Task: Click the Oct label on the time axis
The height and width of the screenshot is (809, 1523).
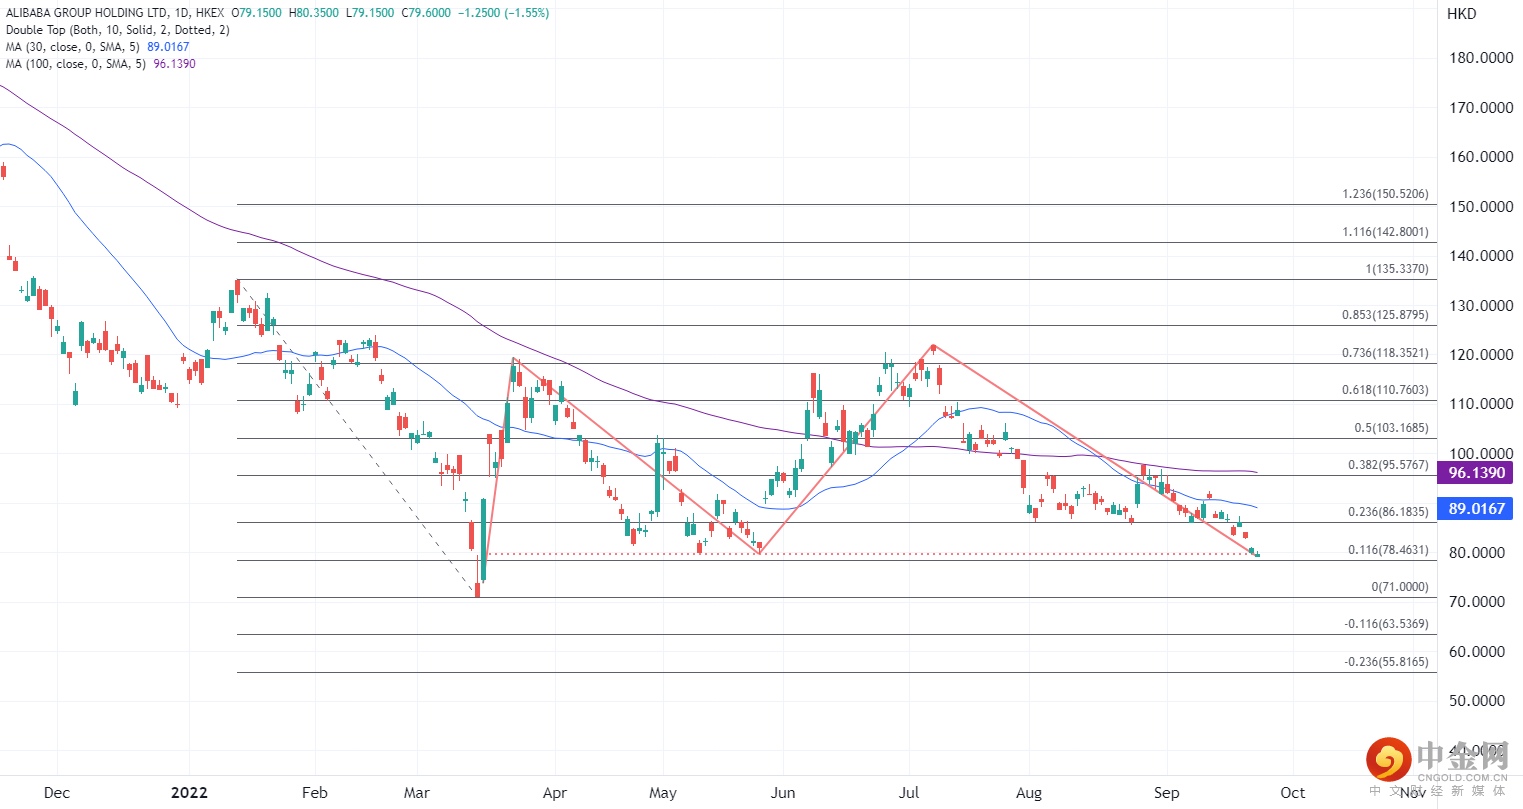Action: point(1293,793)
